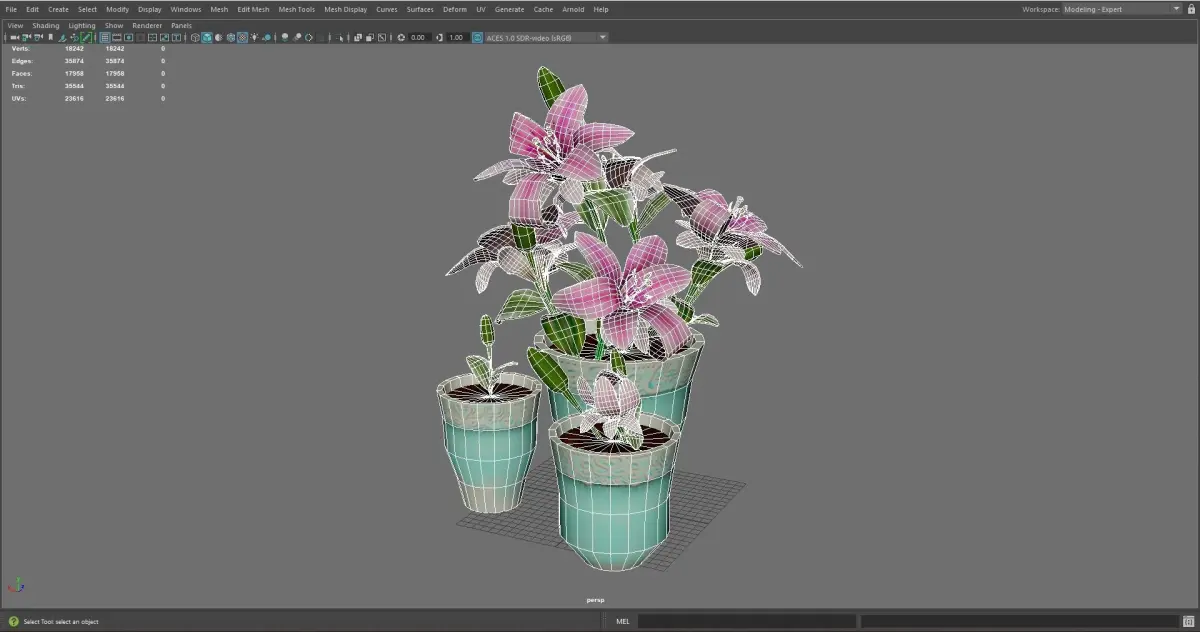This screenshot has height=632, width=1200.
Task: Open the panel Show menu
Action: [114, 25]
